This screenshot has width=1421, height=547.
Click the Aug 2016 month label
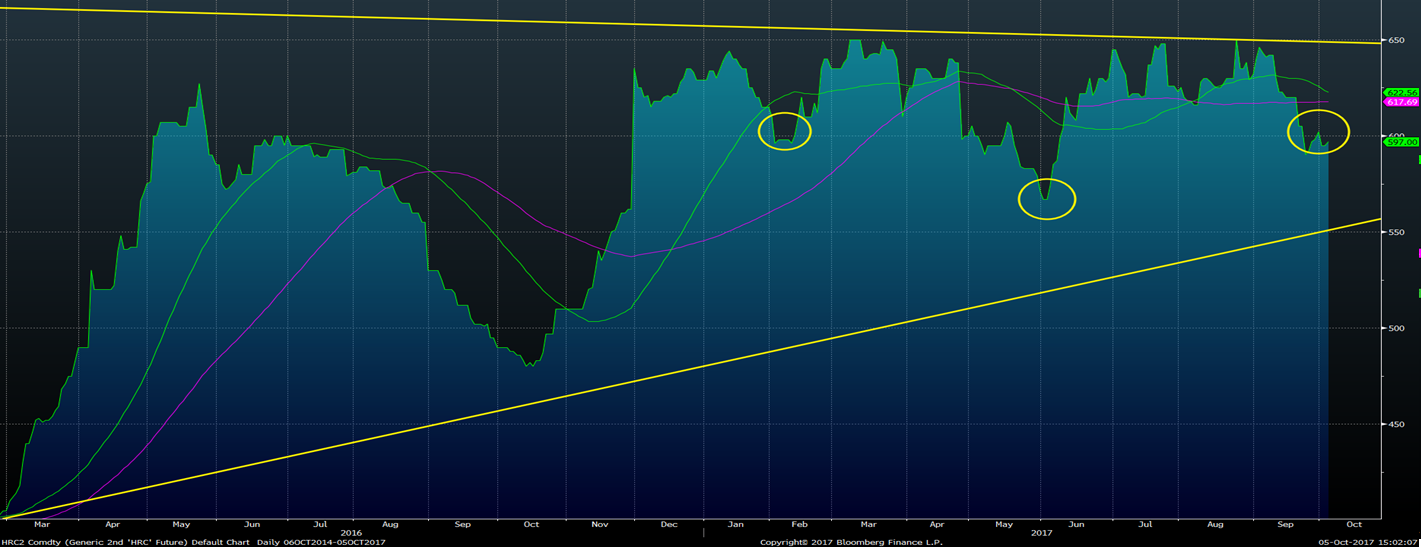390,523
